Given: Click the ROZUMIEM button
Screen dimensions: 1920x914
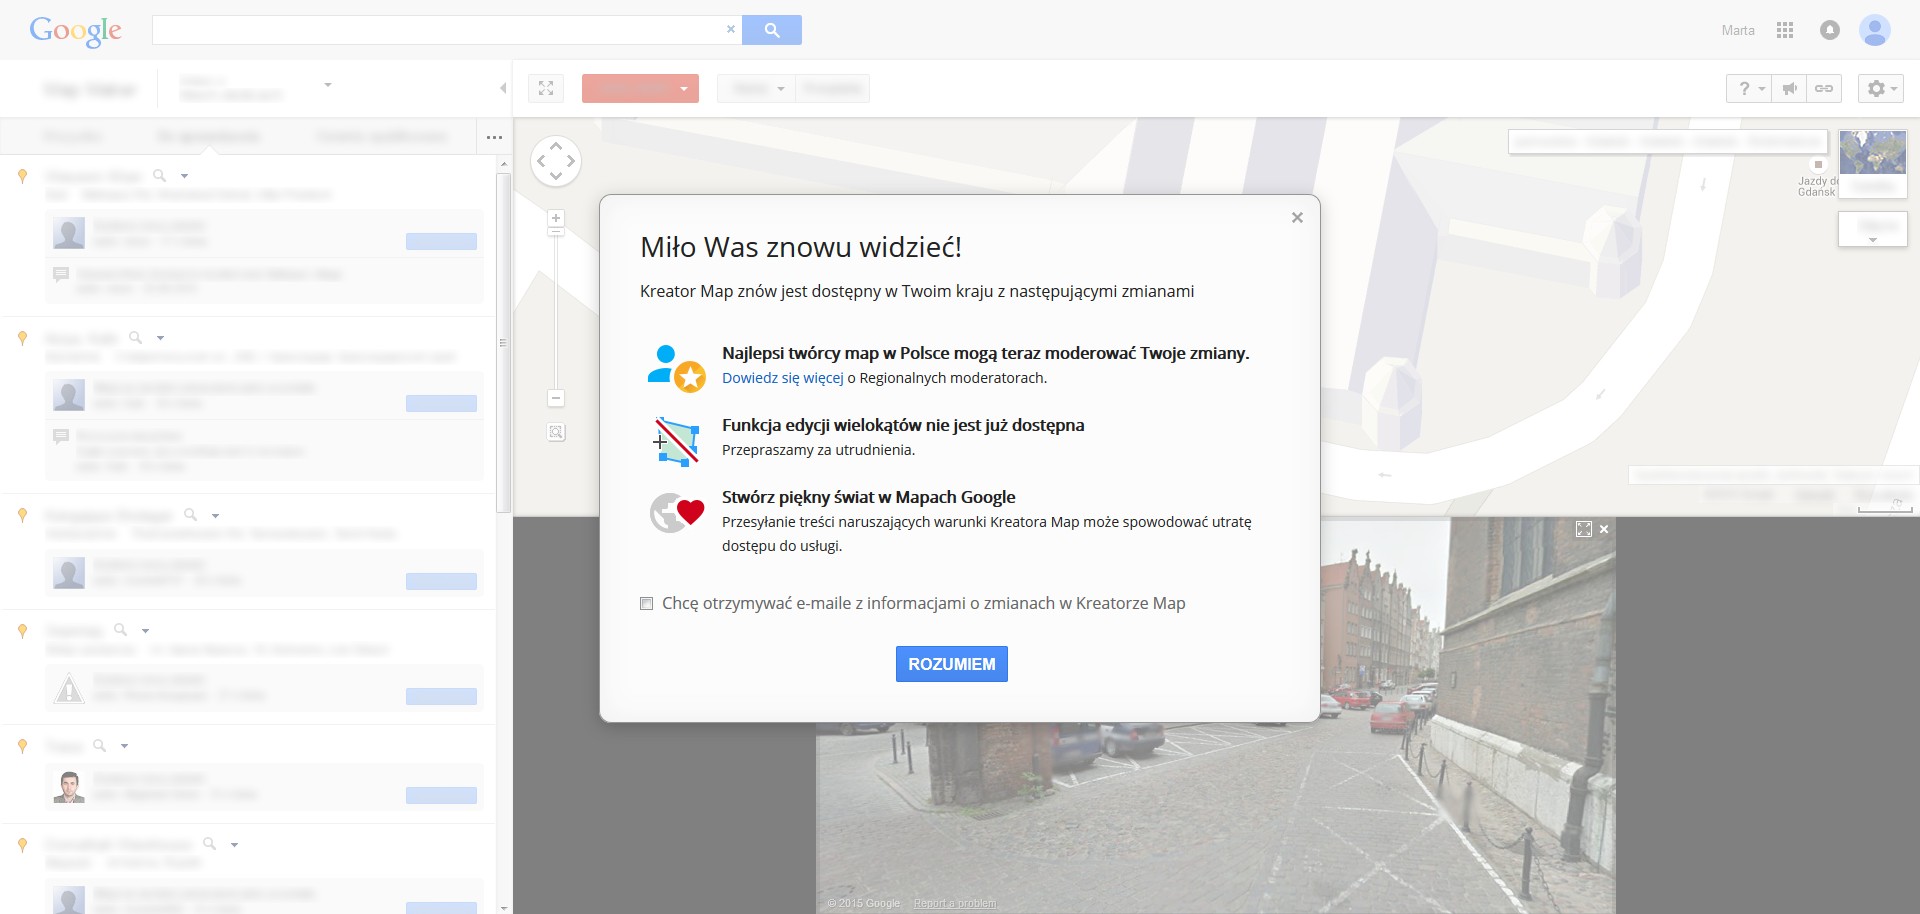Looking at the screenshot, I should (951, 664).
